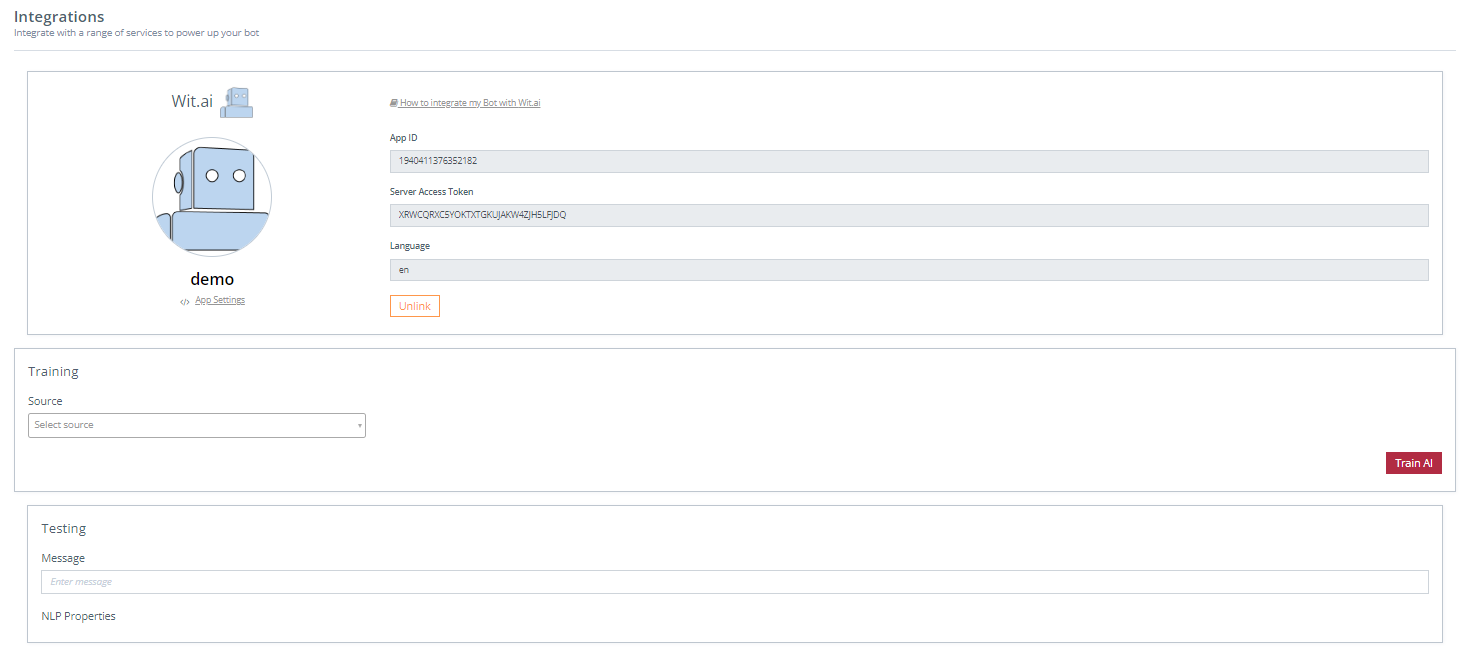Open the Select source dropdown

[x=196, y=425]
